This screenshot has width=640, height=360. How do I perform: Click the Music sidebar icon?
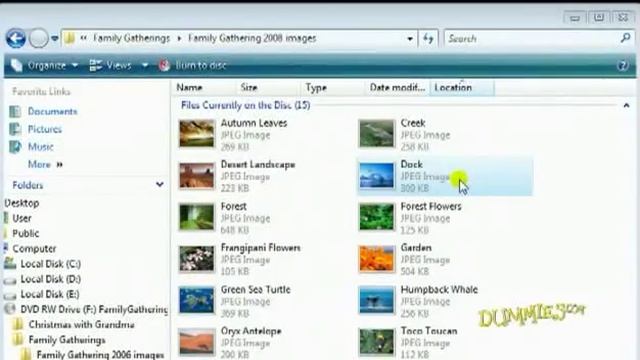point(15,147)
